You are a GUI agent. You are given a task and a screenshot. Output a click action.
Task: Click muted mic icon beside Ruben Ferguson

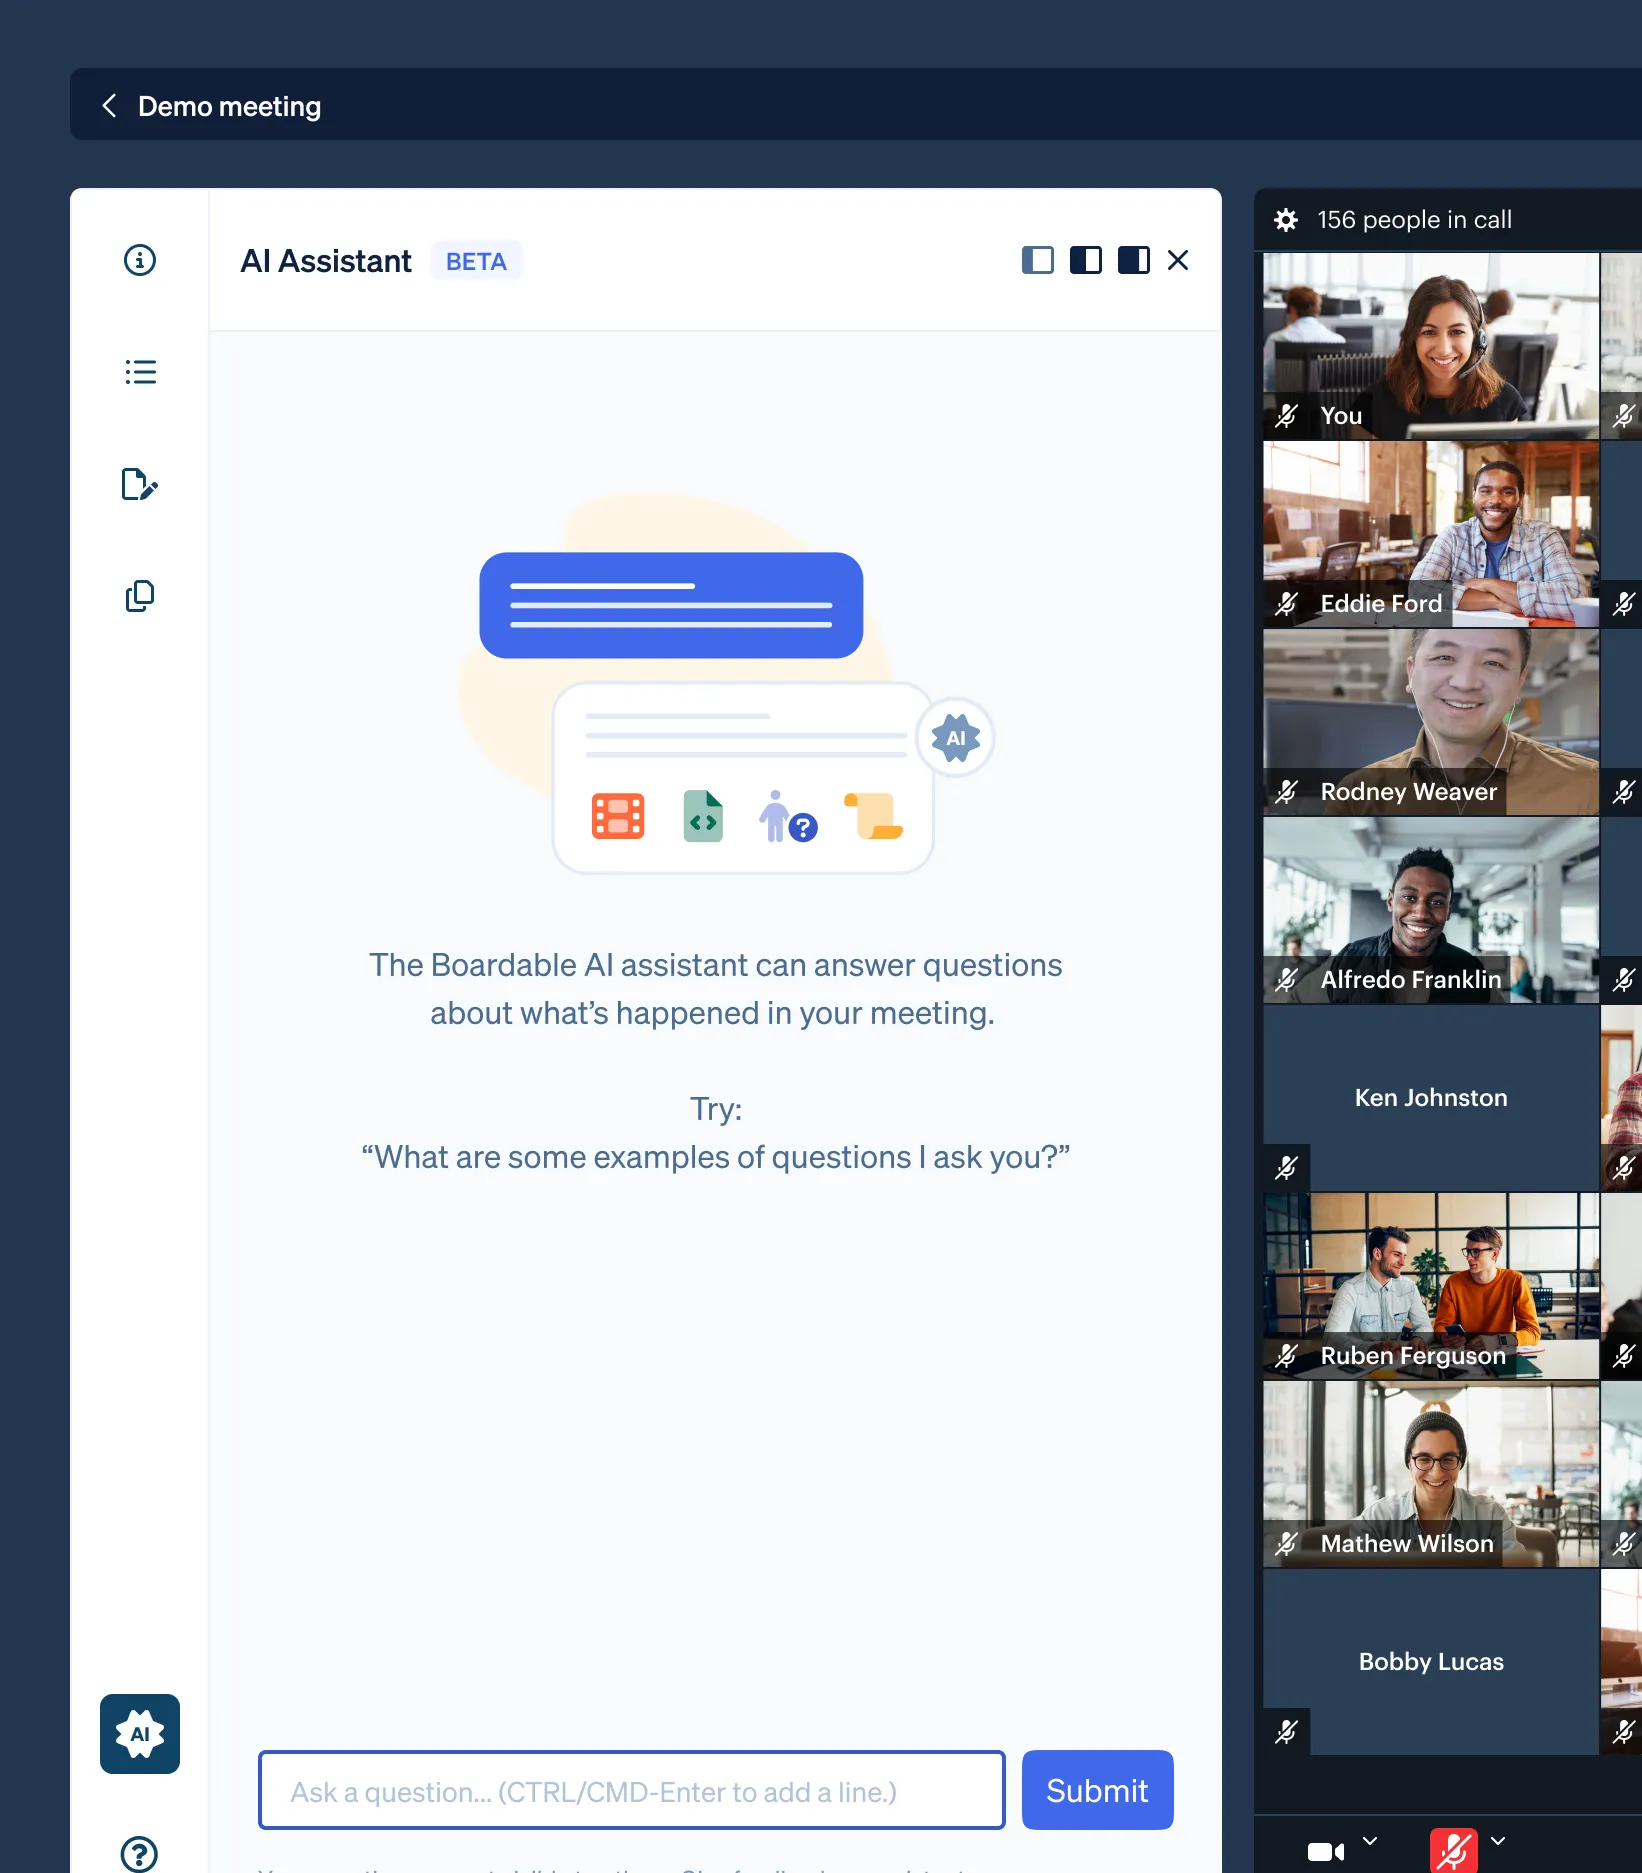[1287, 1355]
